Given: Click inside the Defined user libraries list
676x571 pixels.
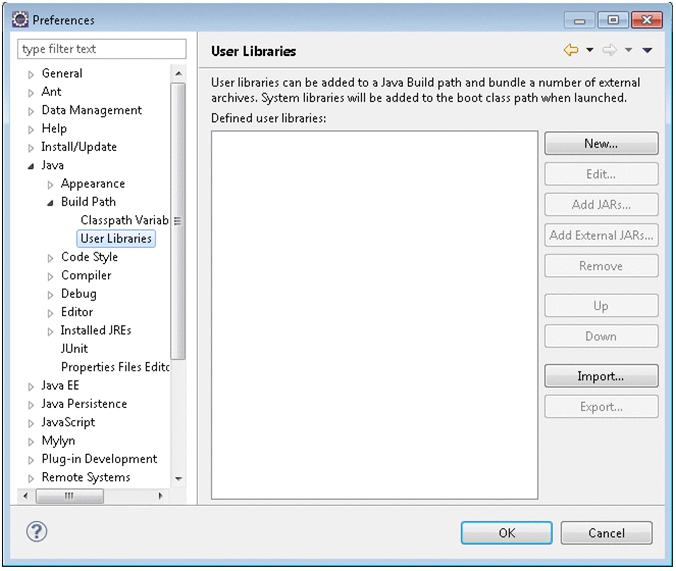Looking at the screenshot, I should [x=375, y=315].
